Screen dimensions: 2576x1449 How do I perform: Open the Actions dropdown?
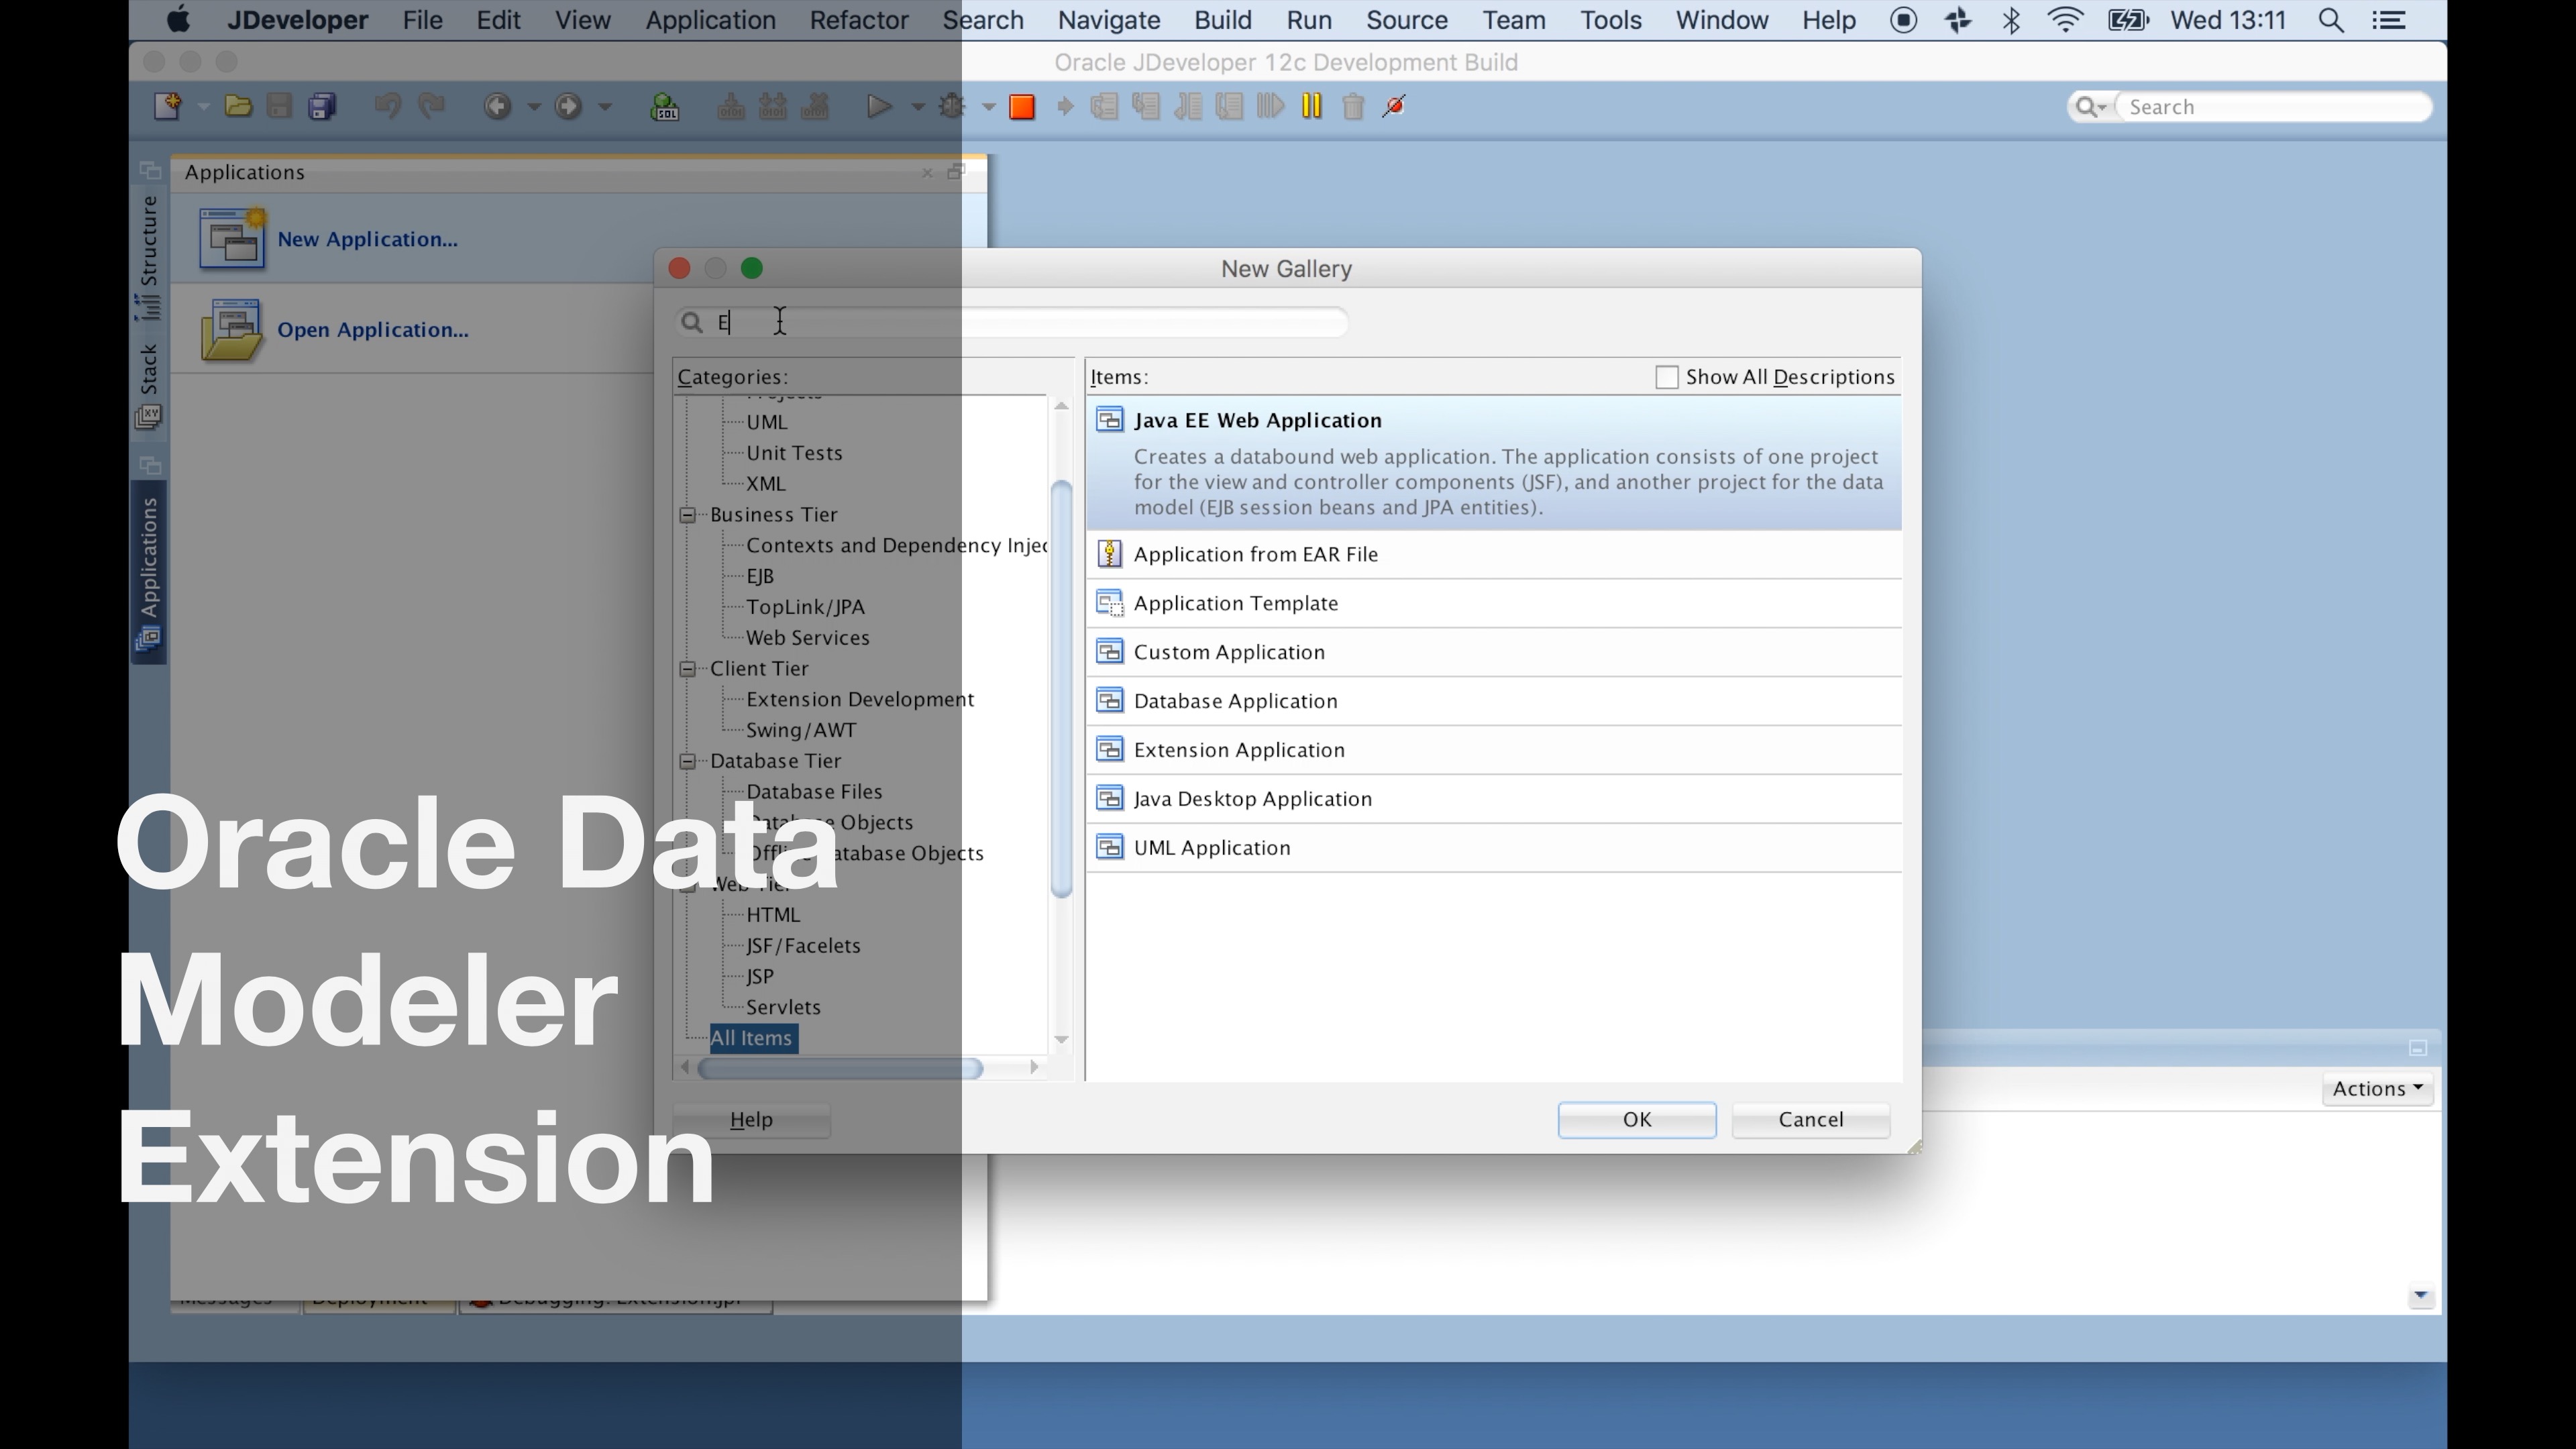point(2377,1089)
